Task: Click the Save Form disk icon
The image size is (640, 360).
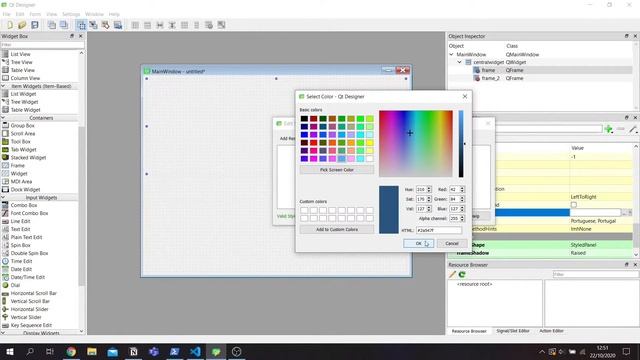Action: point(35,25)
